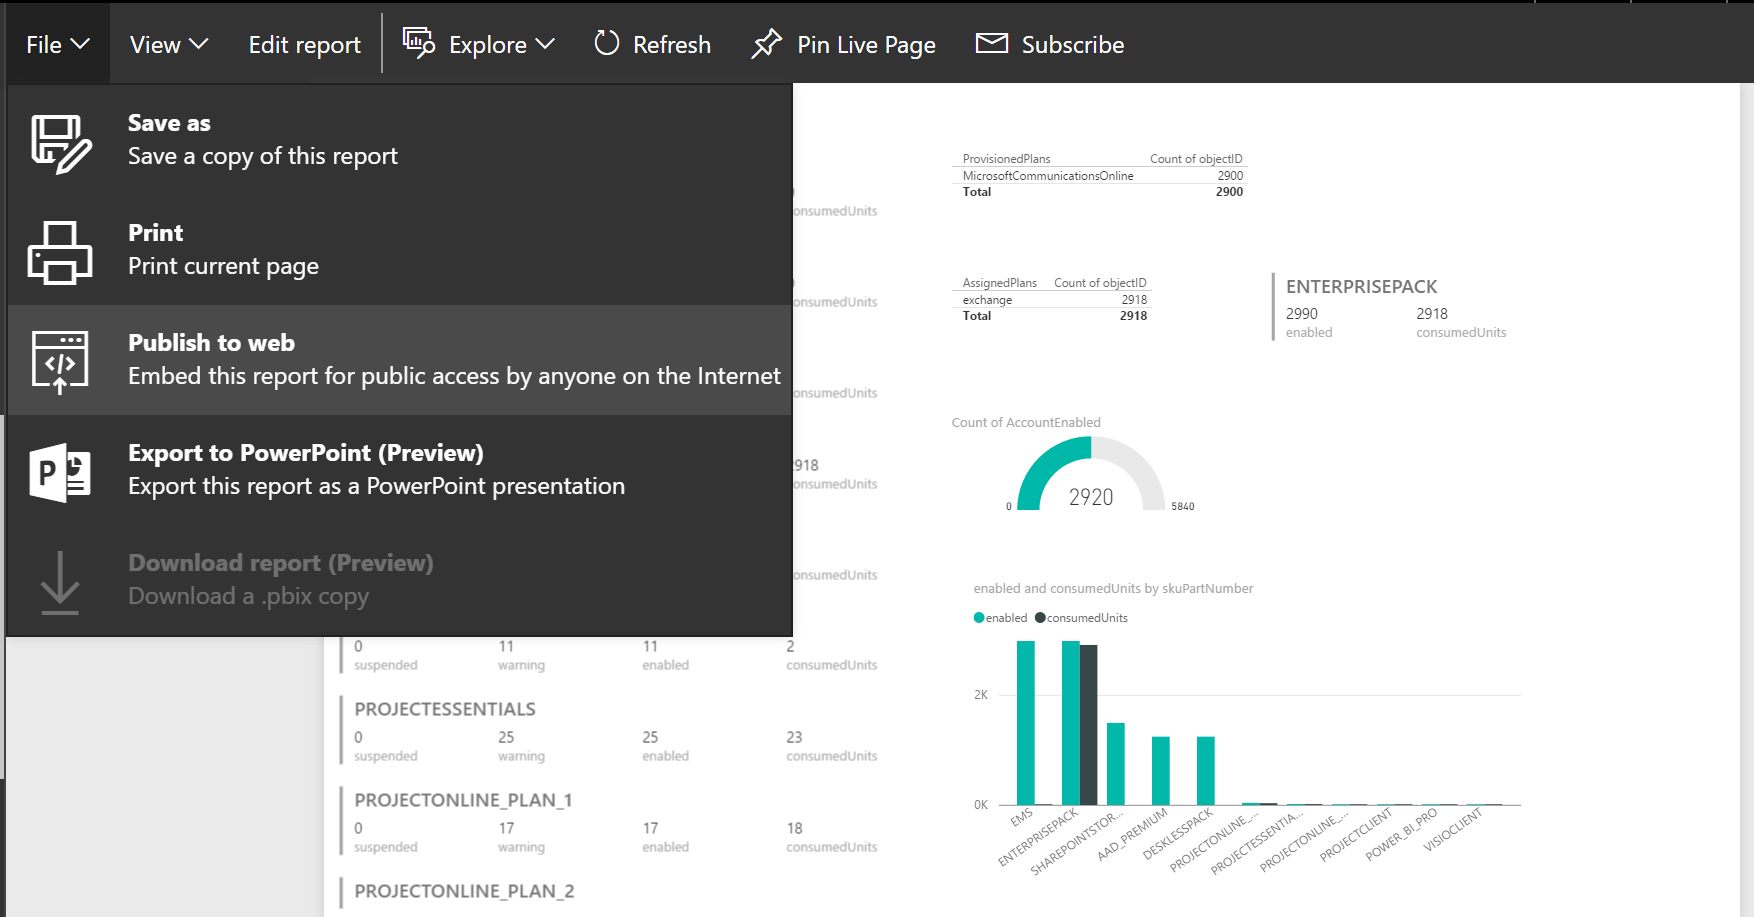
Task: Expand the Explore dropdown chevron
Action: [x=545, y=44]
